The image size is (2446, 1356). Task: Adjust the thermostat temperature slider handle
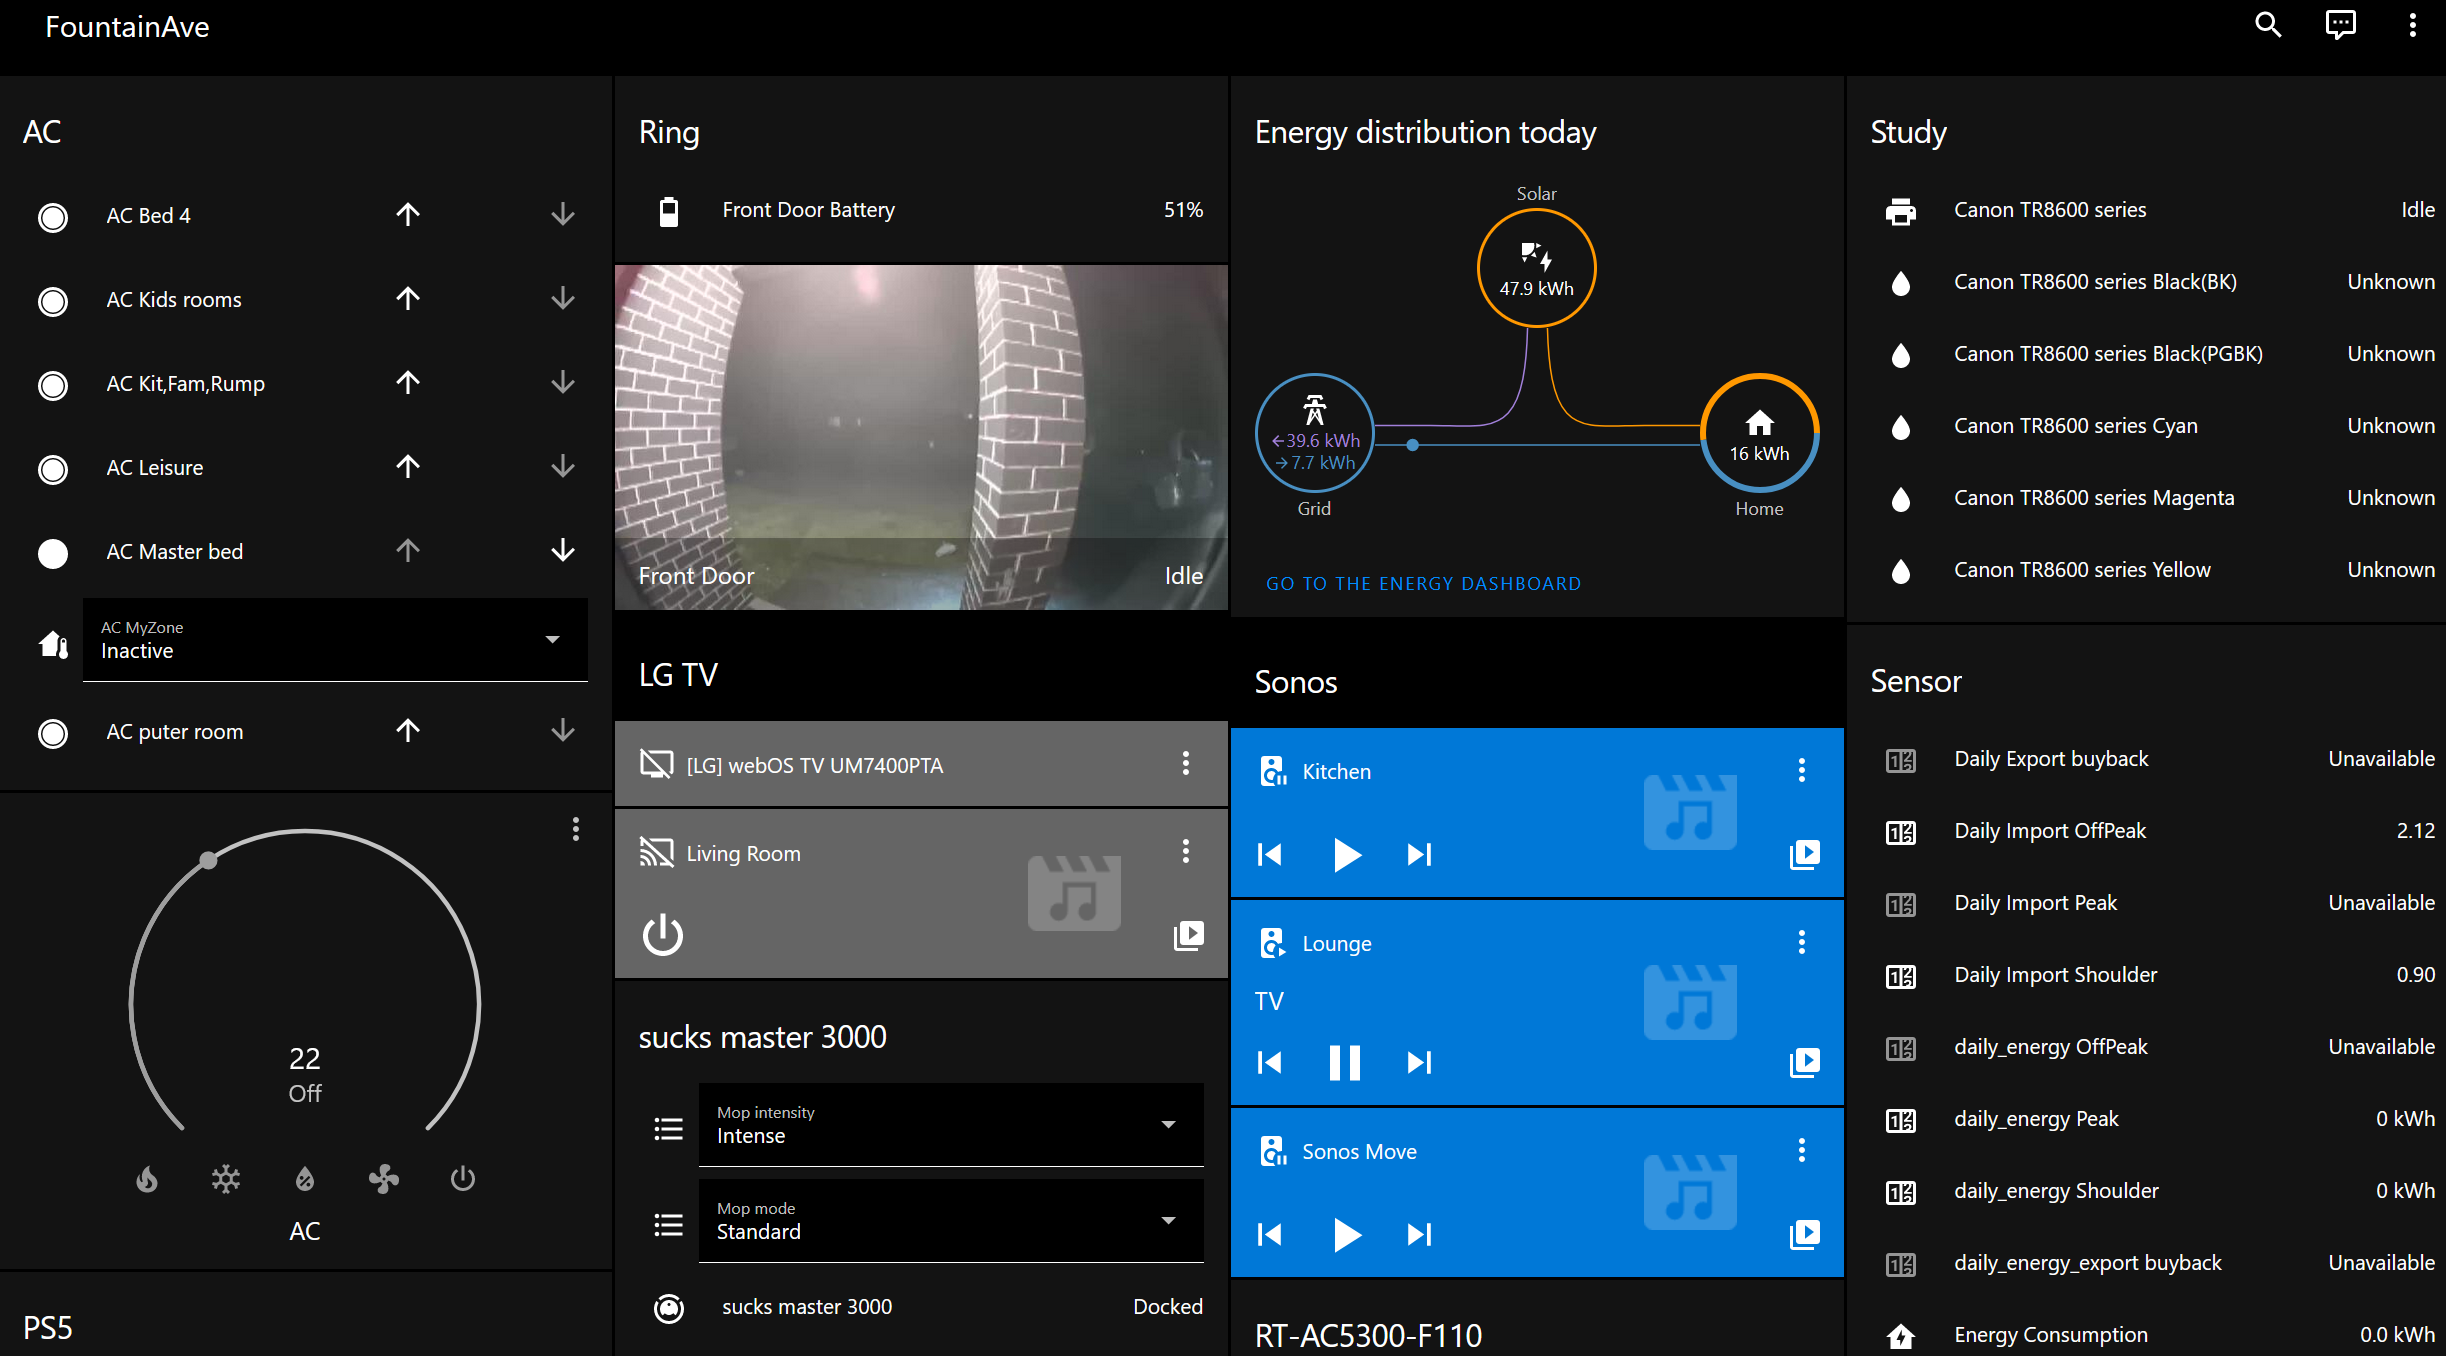[208, 860]
